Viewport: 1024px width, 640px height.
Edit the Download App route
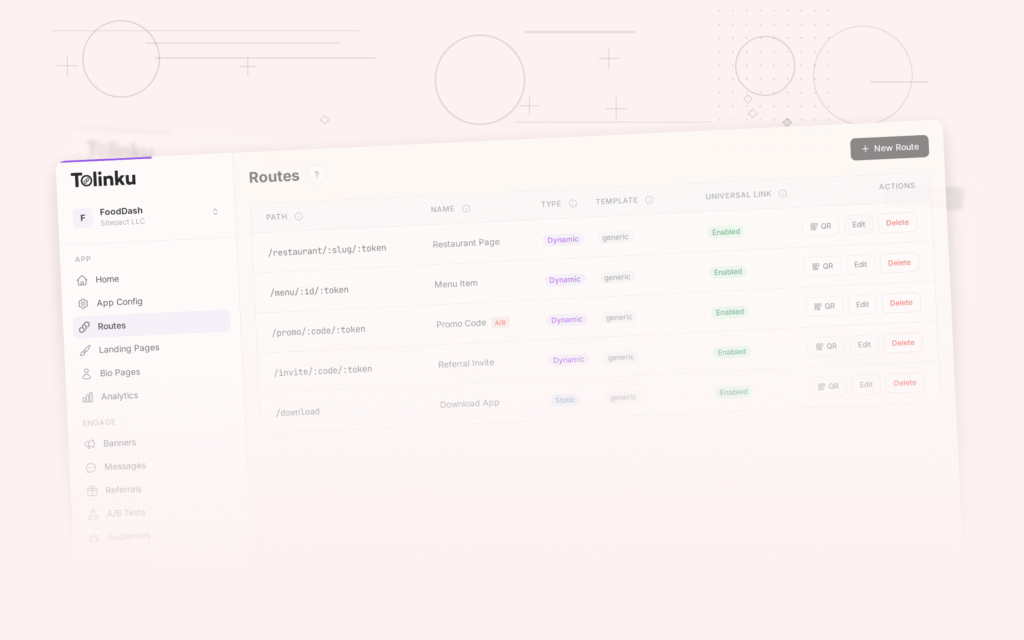pyautogui.click(x=866, y=385)
